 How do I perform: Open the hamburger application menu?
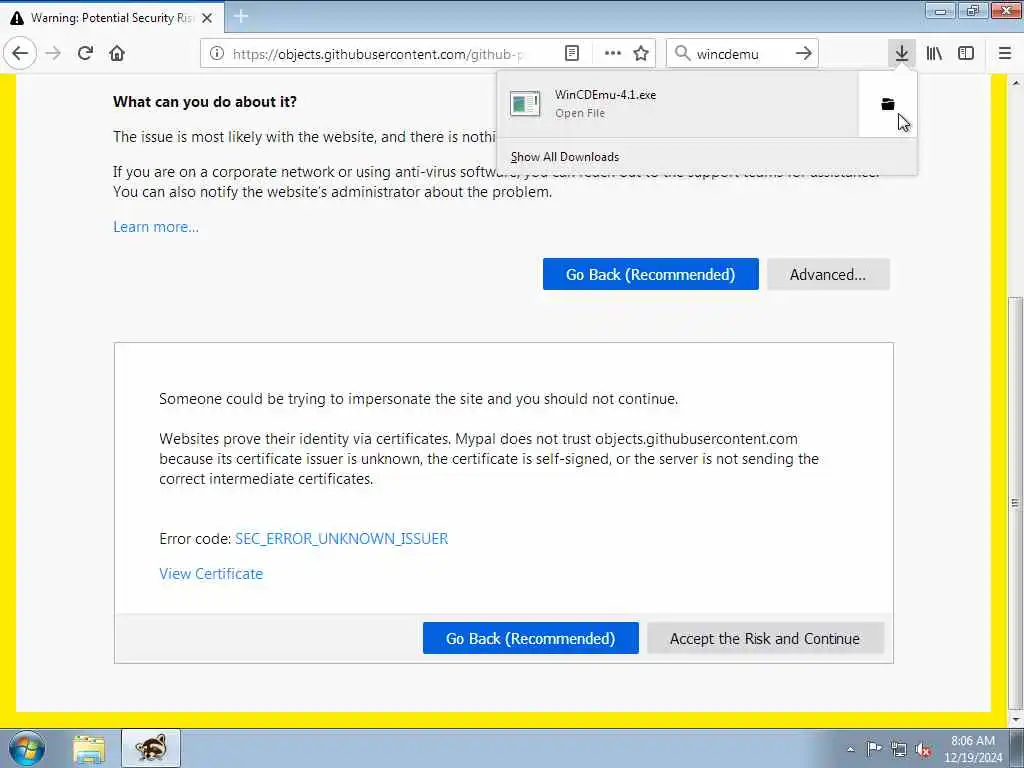(x=1005, y=54)
